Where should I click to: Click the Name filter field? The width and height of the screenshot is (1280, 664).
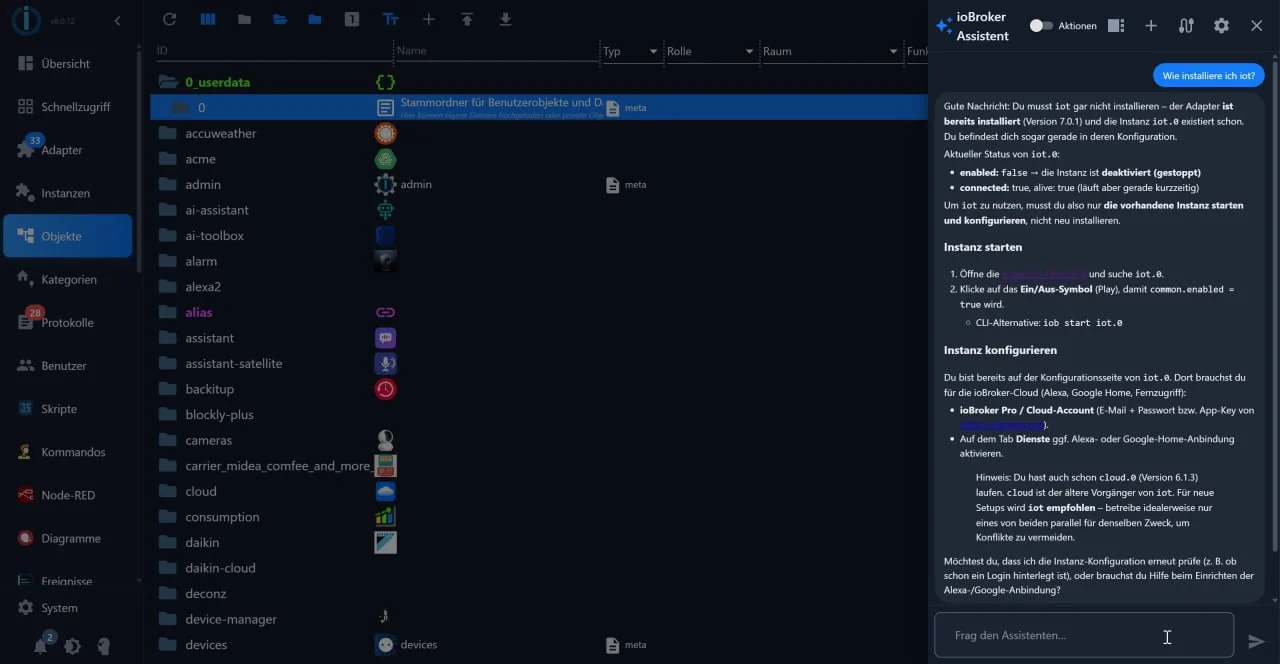pos(496,51)
